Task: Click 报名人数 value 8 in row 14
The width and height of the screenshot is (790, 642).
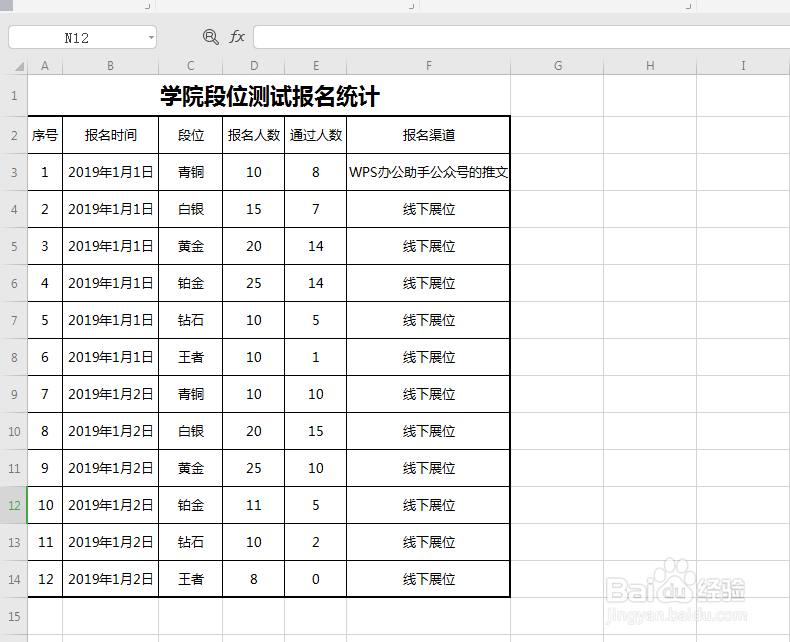Action: [253, 579]
